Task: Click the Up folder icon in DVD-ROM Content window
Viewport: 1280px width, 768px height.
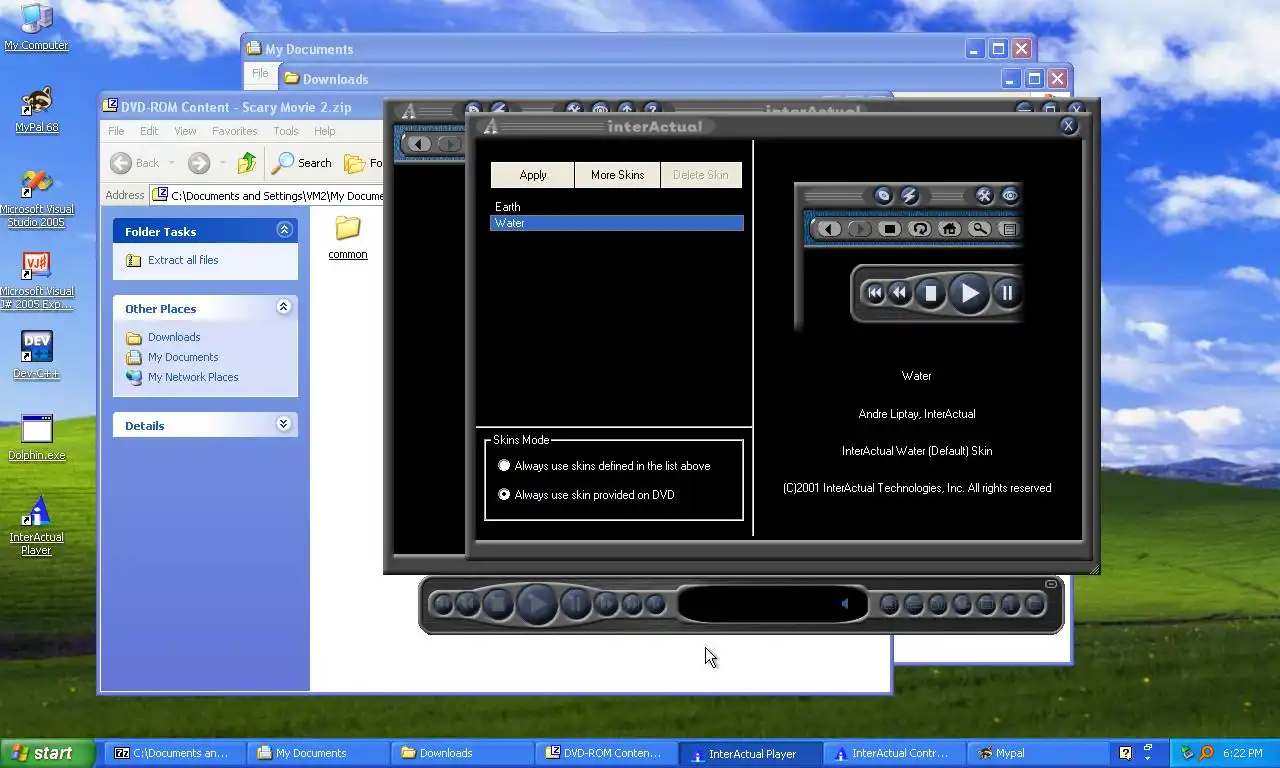Action: coord(247,162)
